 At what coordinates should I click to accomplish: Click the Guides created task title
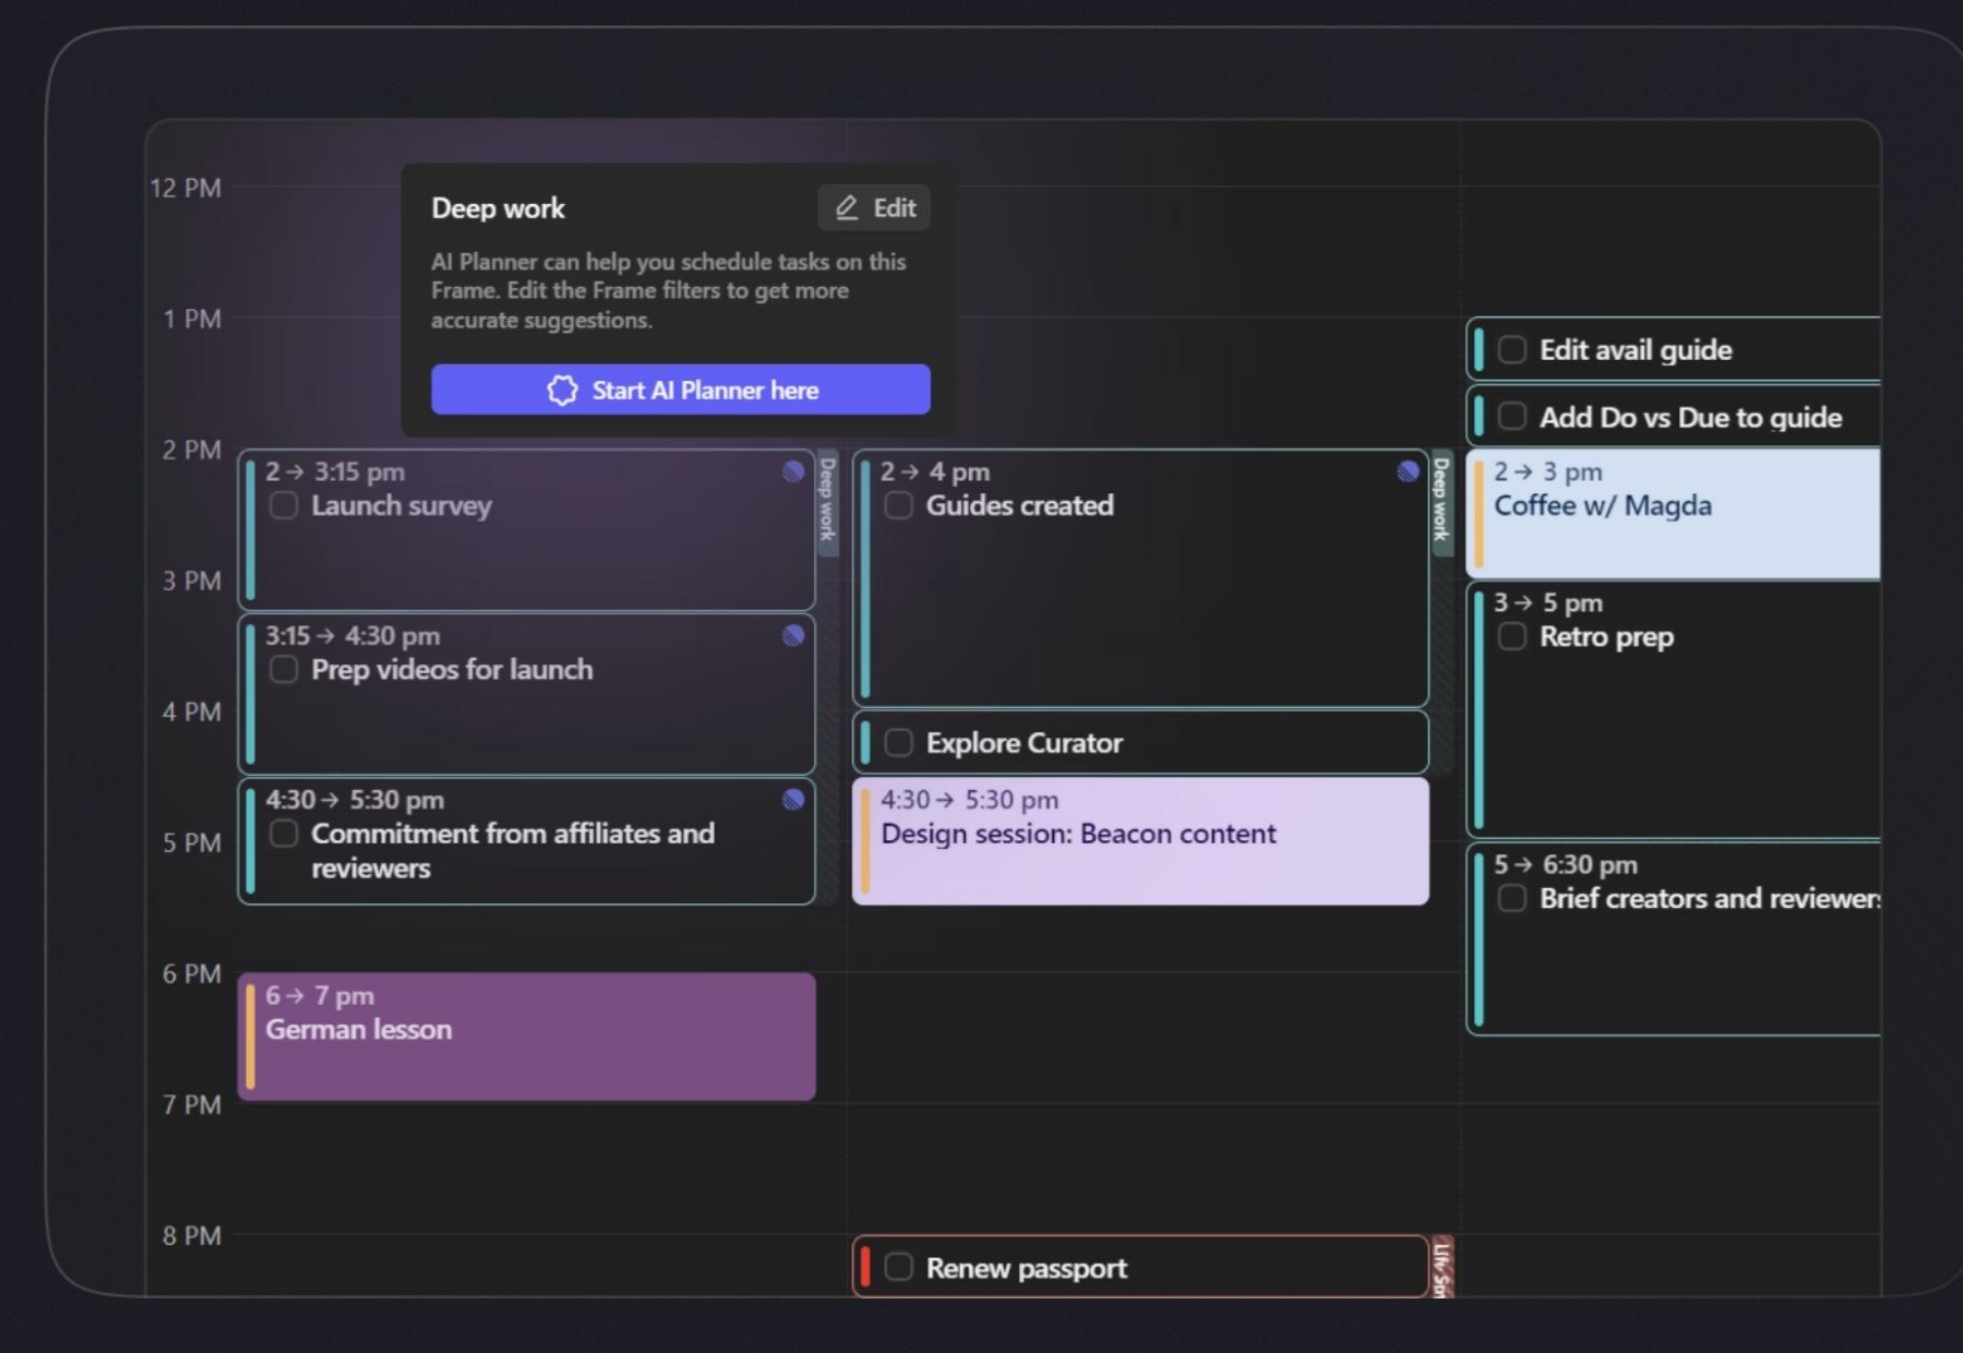1020,505
